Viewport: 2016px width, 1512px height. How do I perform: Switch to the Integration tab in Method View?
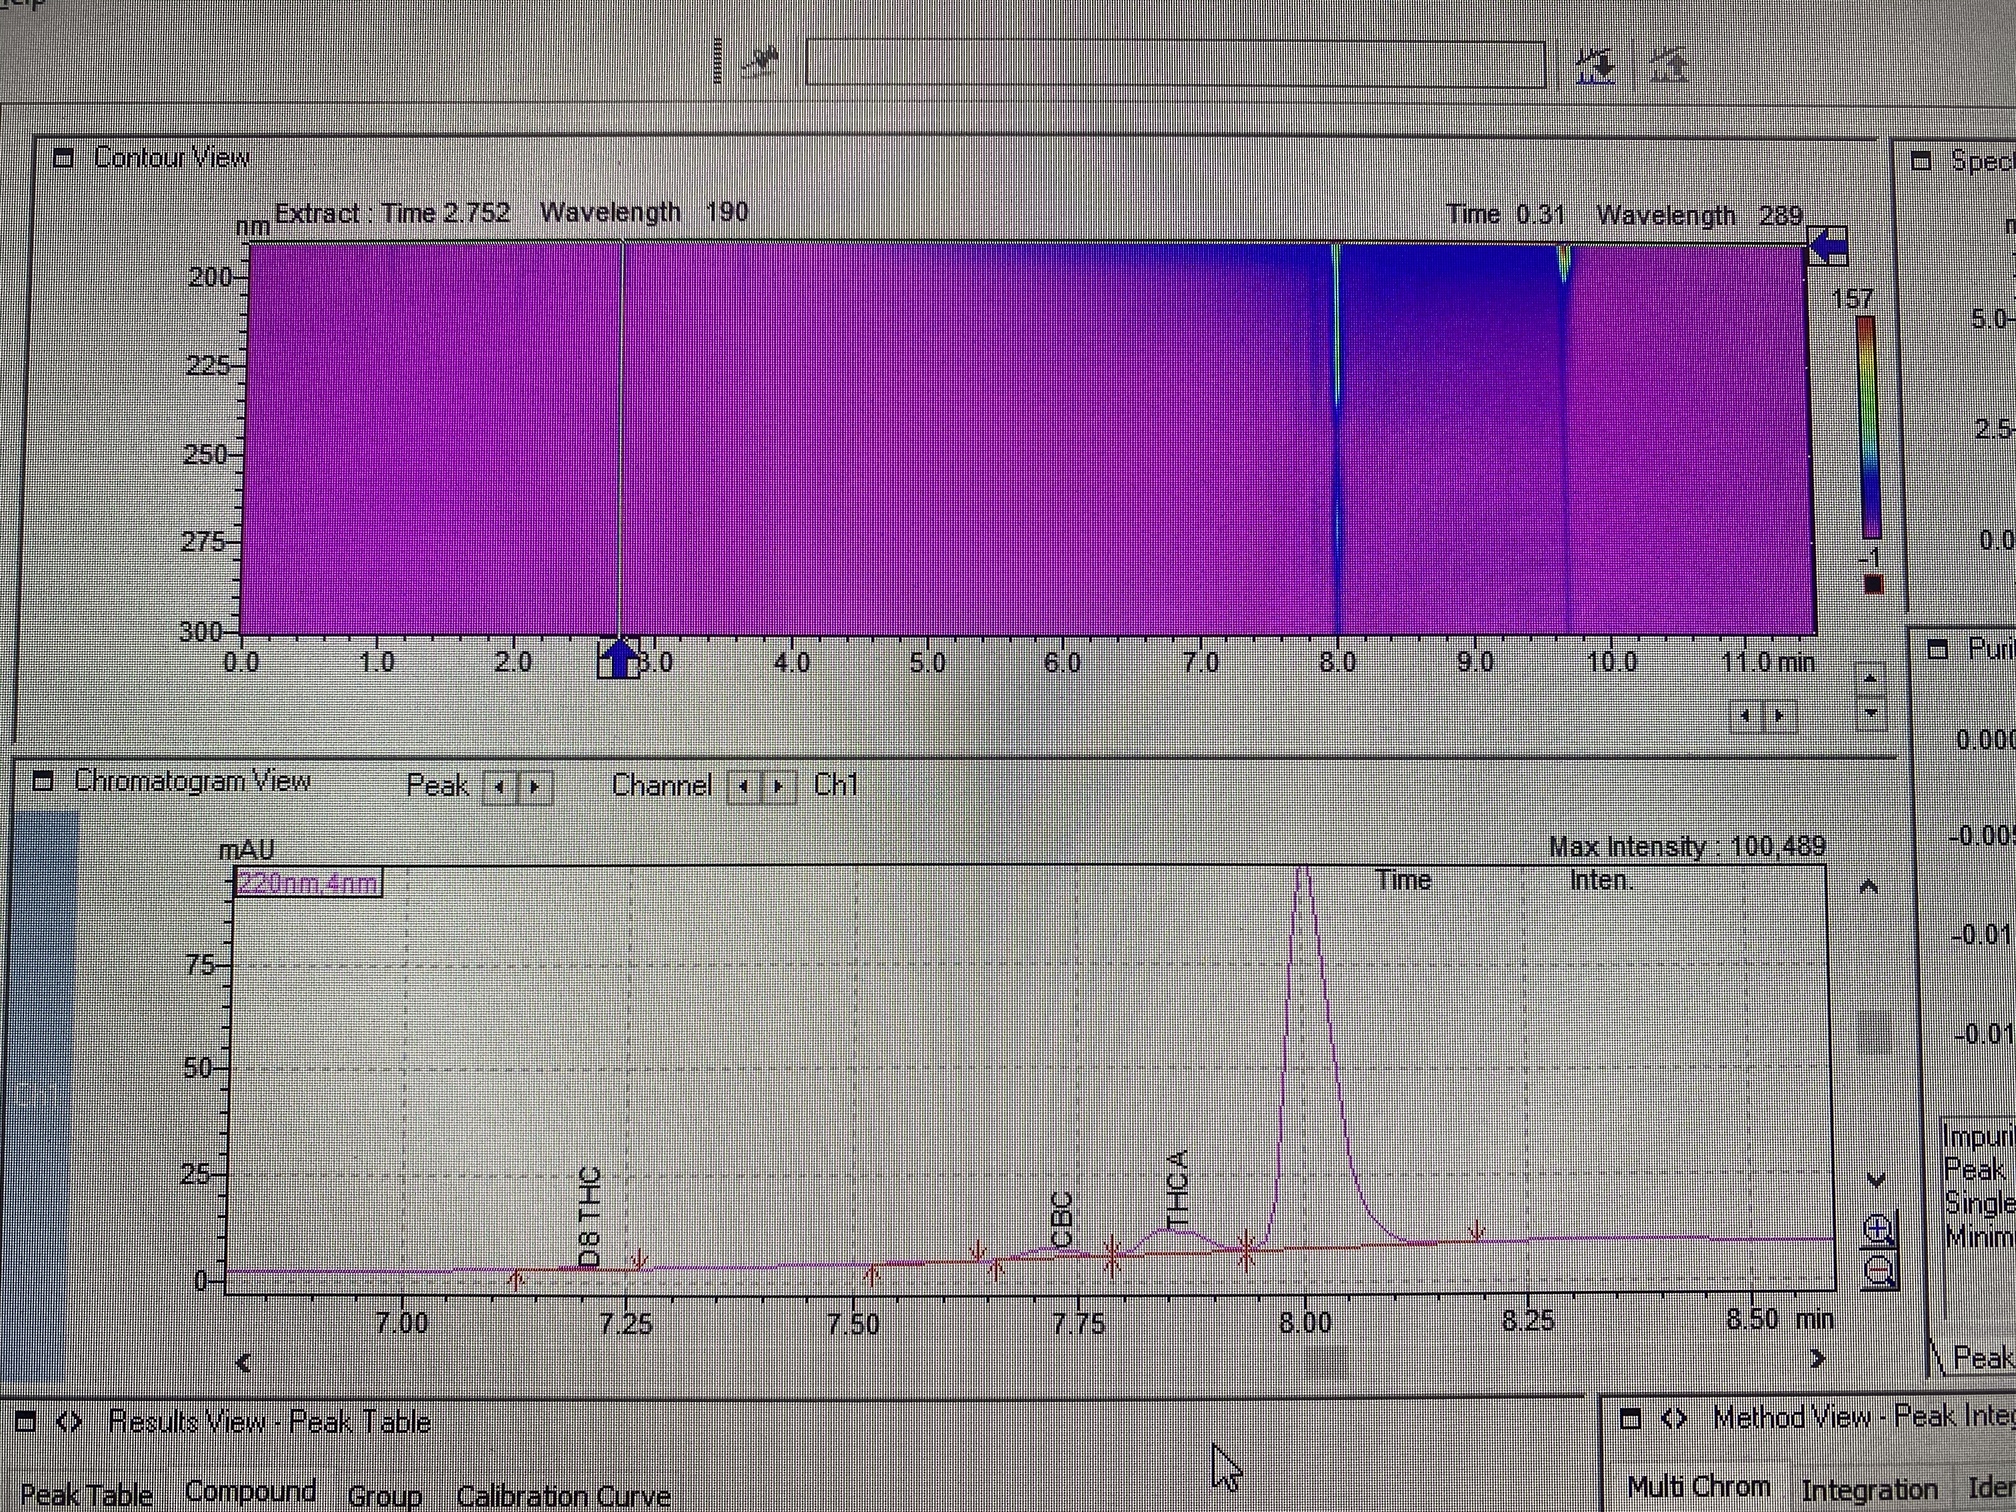[1868, 1490]
